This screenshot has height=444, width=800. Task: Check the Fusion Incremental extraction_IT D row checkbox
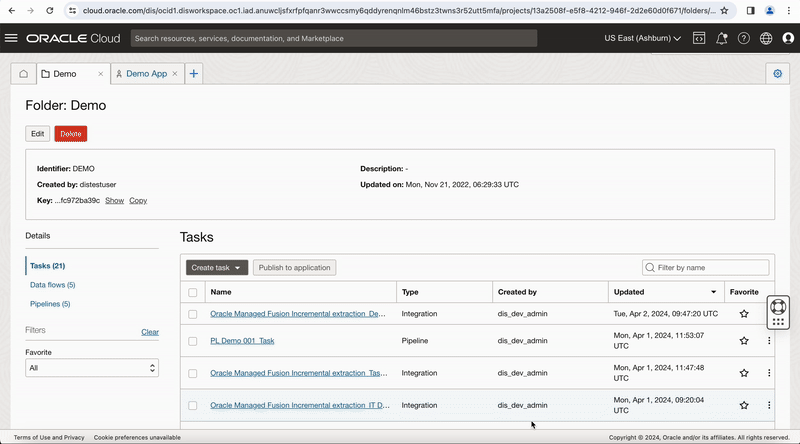coord(192,406)
